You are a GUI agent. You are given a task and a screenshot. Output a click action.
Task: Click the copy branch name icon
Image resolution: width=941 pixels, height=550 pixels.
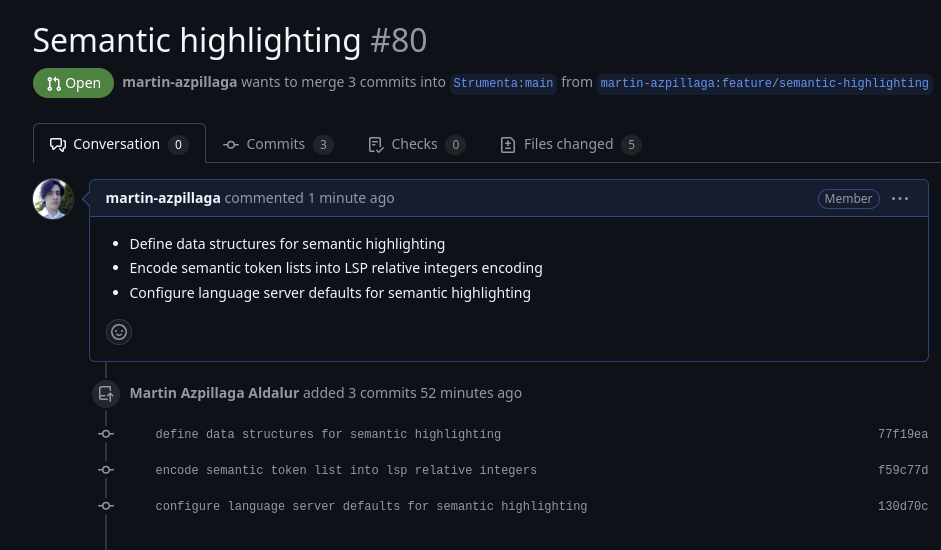[x=936, y=83]
